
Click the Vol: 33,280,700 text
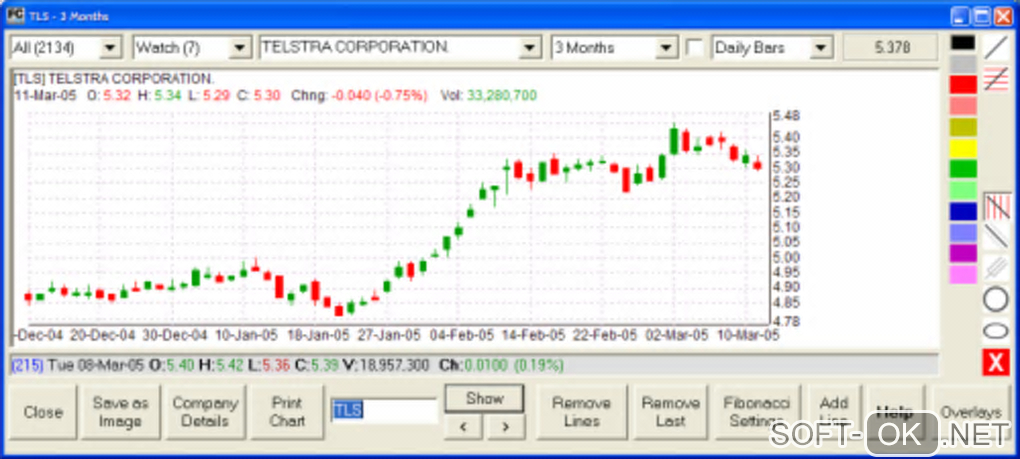pyautogui.click(x=489, y=96)
